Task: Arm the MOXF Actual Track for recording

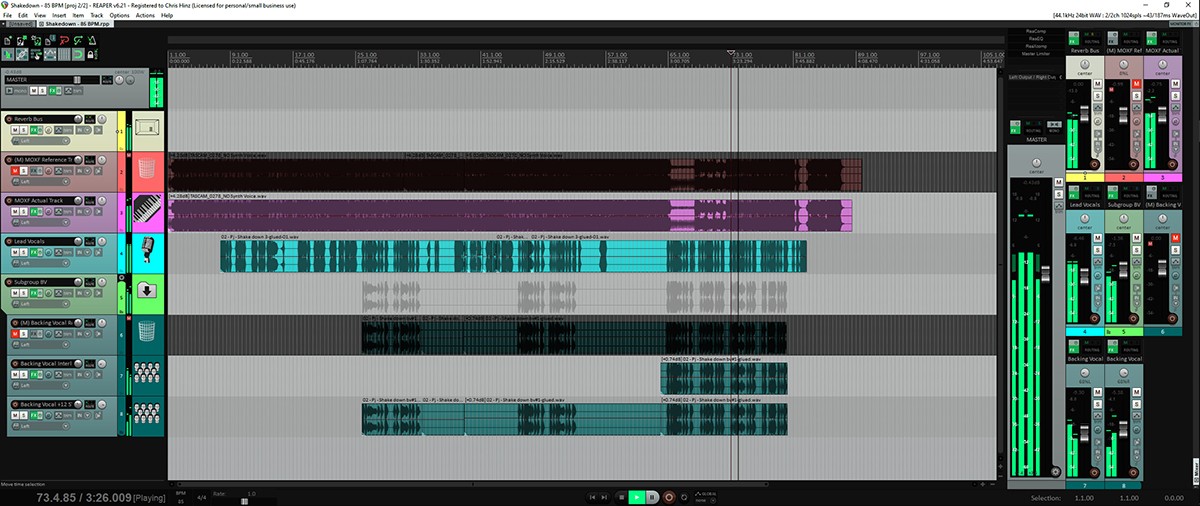Action: click(9, 201)
